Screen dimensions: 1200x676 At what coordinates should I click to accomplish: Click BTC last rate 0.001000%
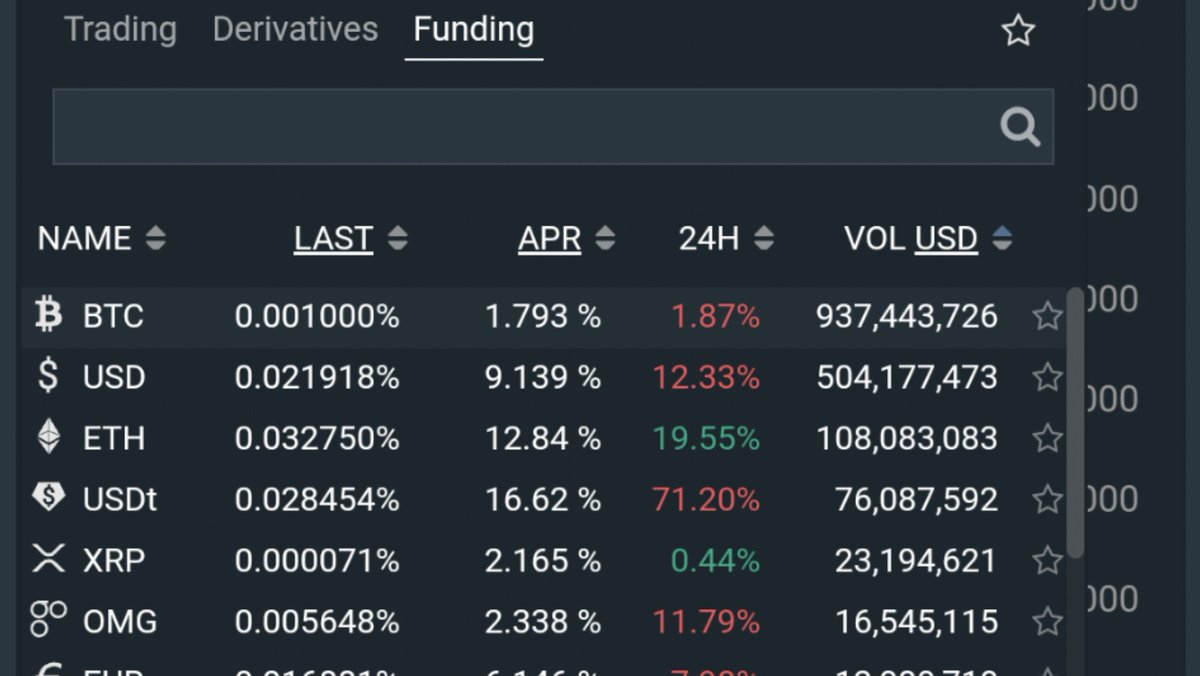317,316
